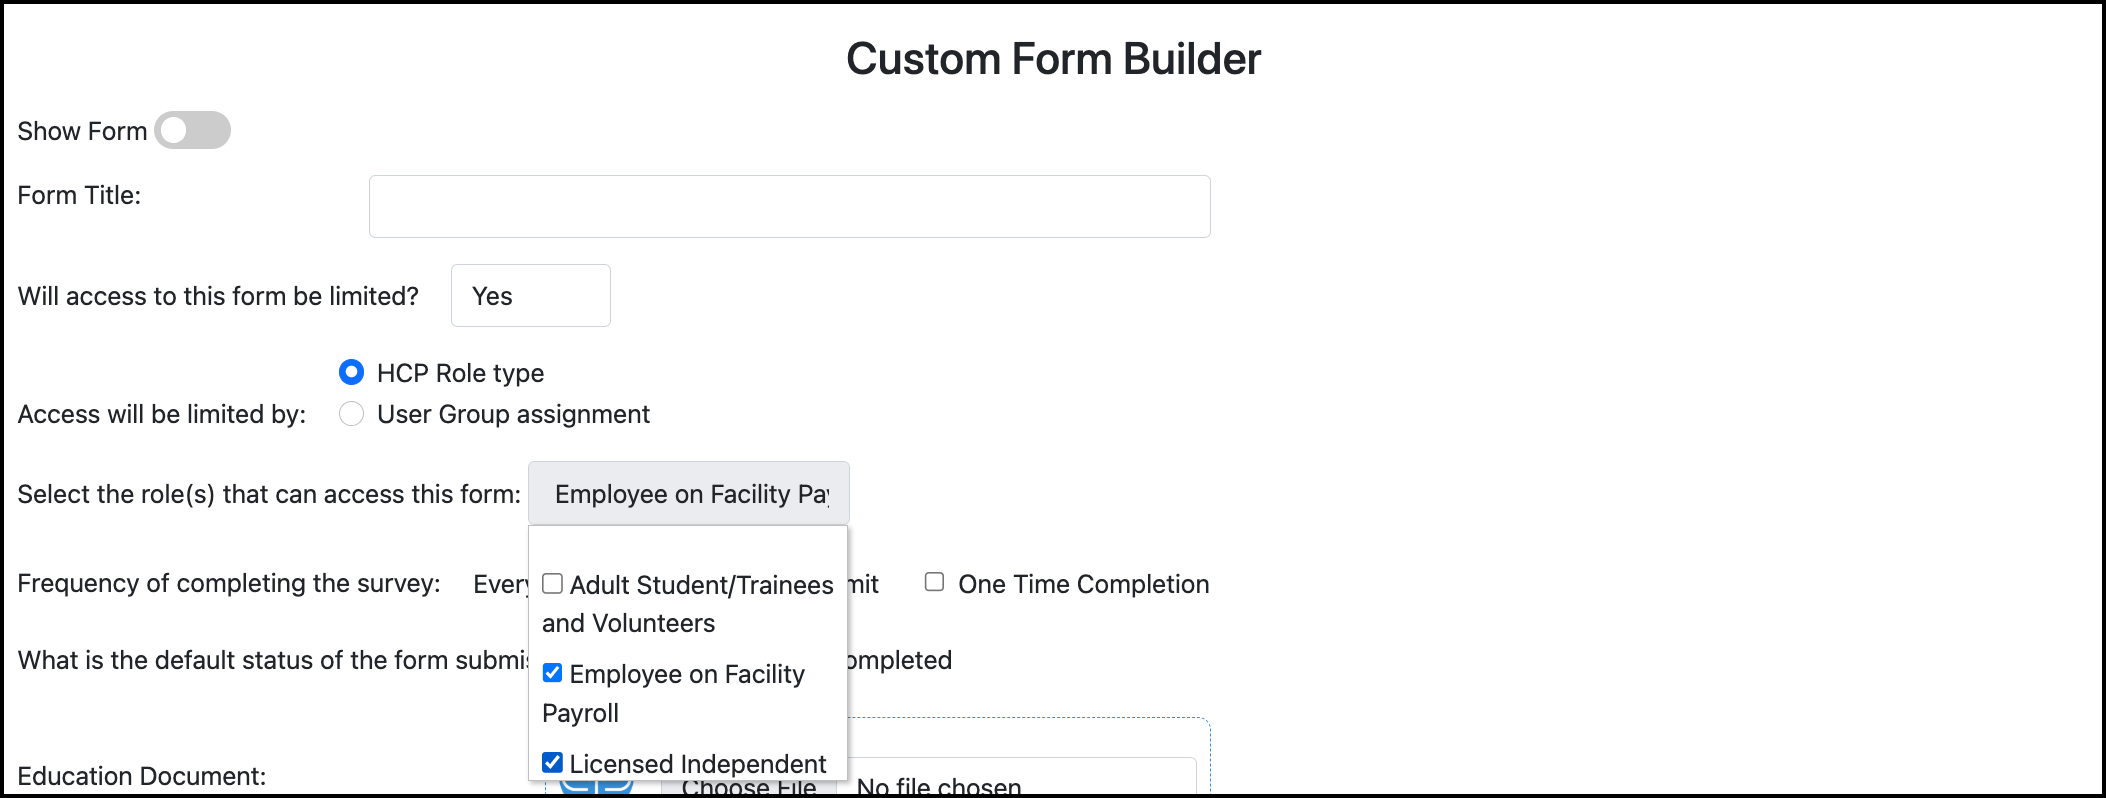Click the Custom Form Builder title
The height and width of the screenshot is (798, 2106).
pyautogui.click(x=1053, y=57)
